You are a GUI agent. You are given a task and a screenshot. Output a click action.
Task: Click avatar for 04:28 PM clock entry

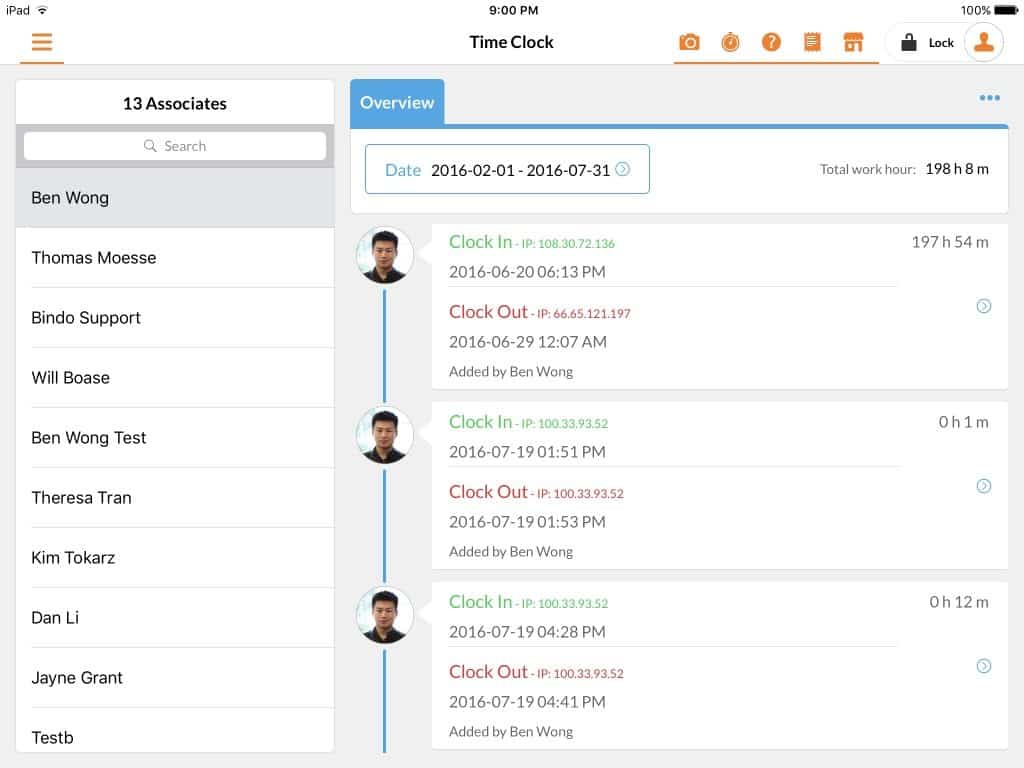pyautogui.click(x=385, y=615)
